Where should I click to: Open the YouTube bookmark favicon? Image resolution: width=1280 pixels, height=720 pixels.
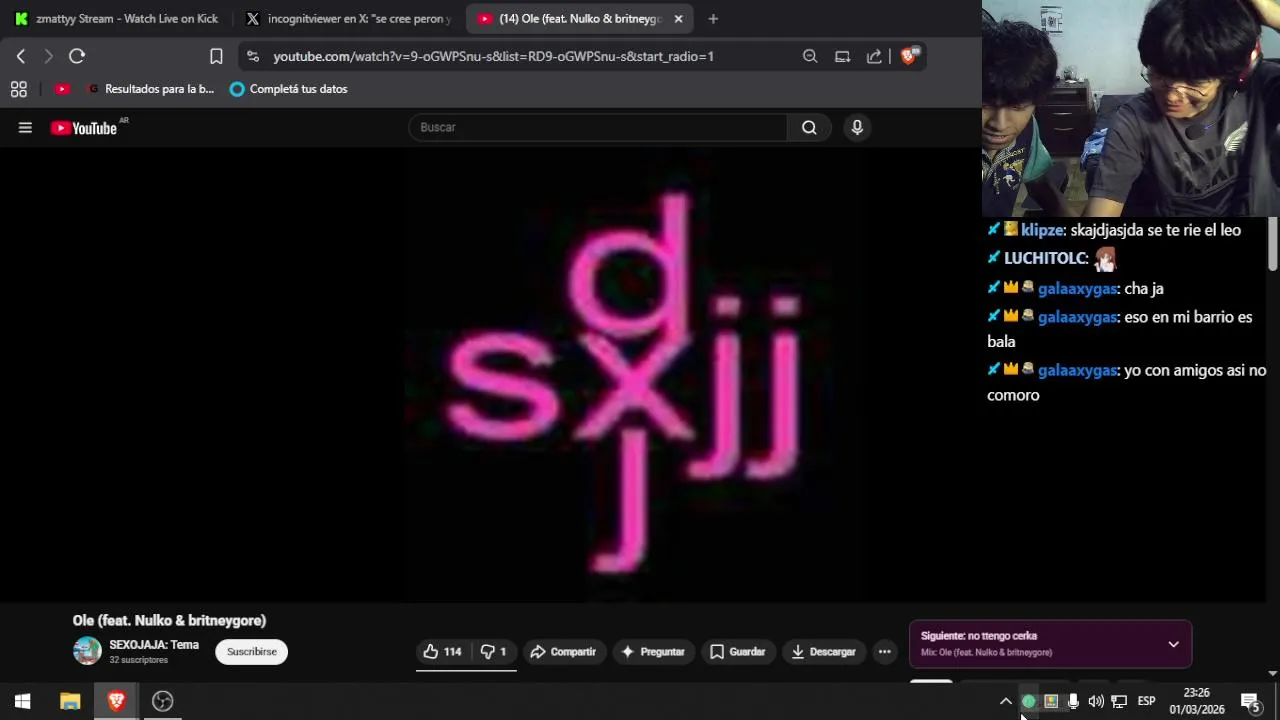(x=62, y=89)
